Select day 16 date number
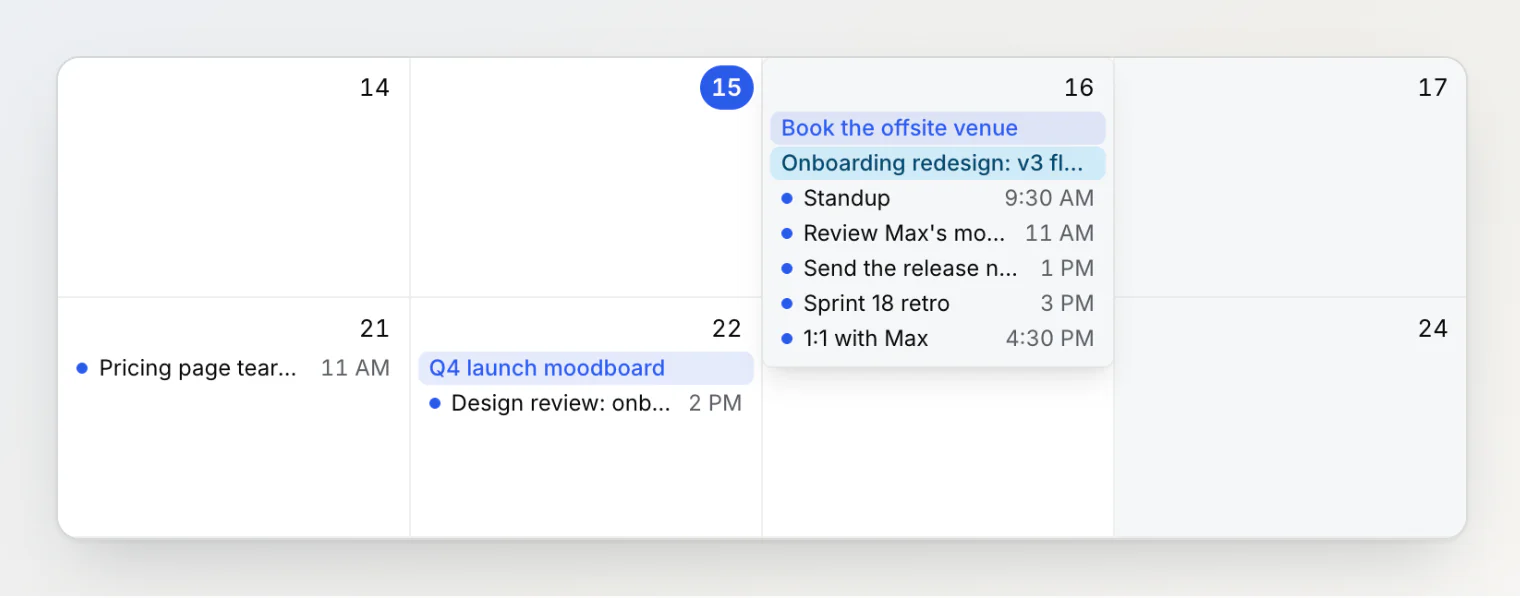 pyautogui.click(x=1078, y=88)
